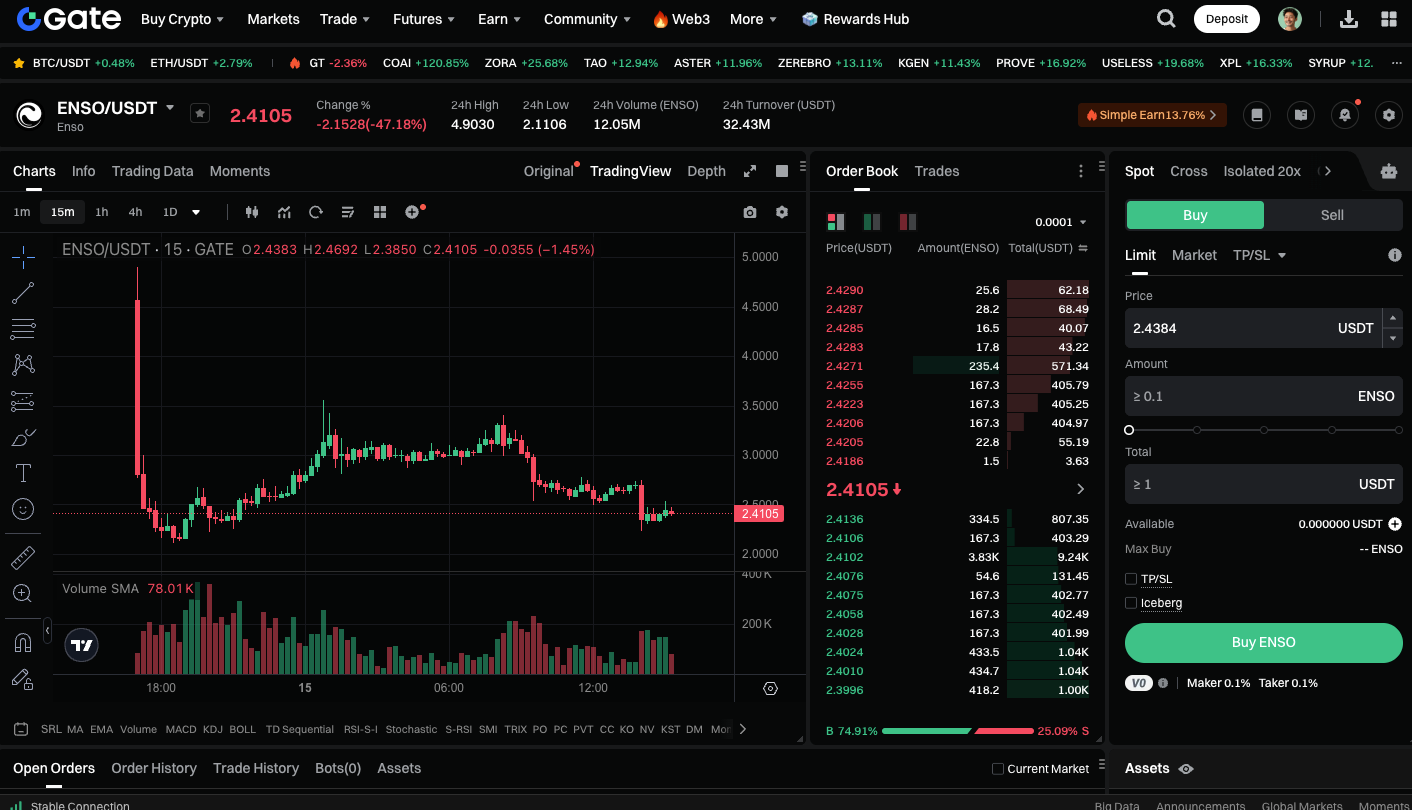Select the XABCD pattern tool
The image size is (1412, 810).
click(23, 365)
